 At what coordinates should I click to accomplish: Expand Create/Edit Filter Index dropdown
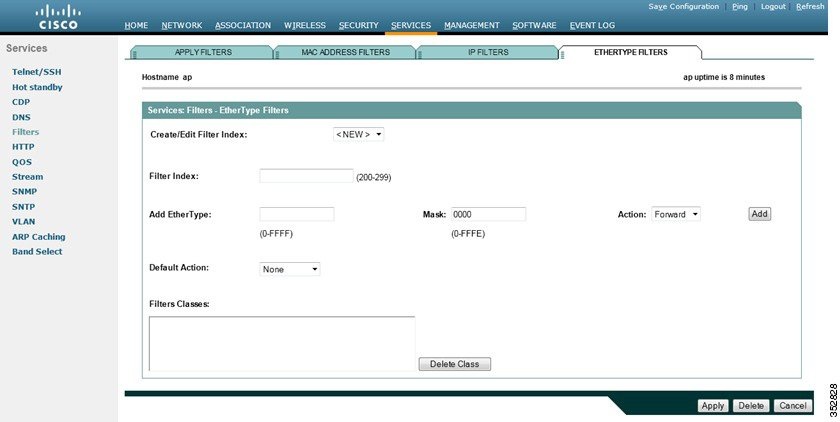pos(358,134)
